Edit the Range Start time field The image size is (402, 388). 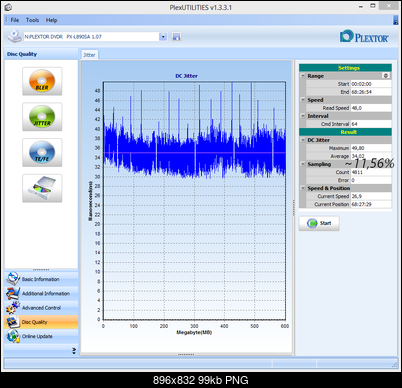point(371,84)
